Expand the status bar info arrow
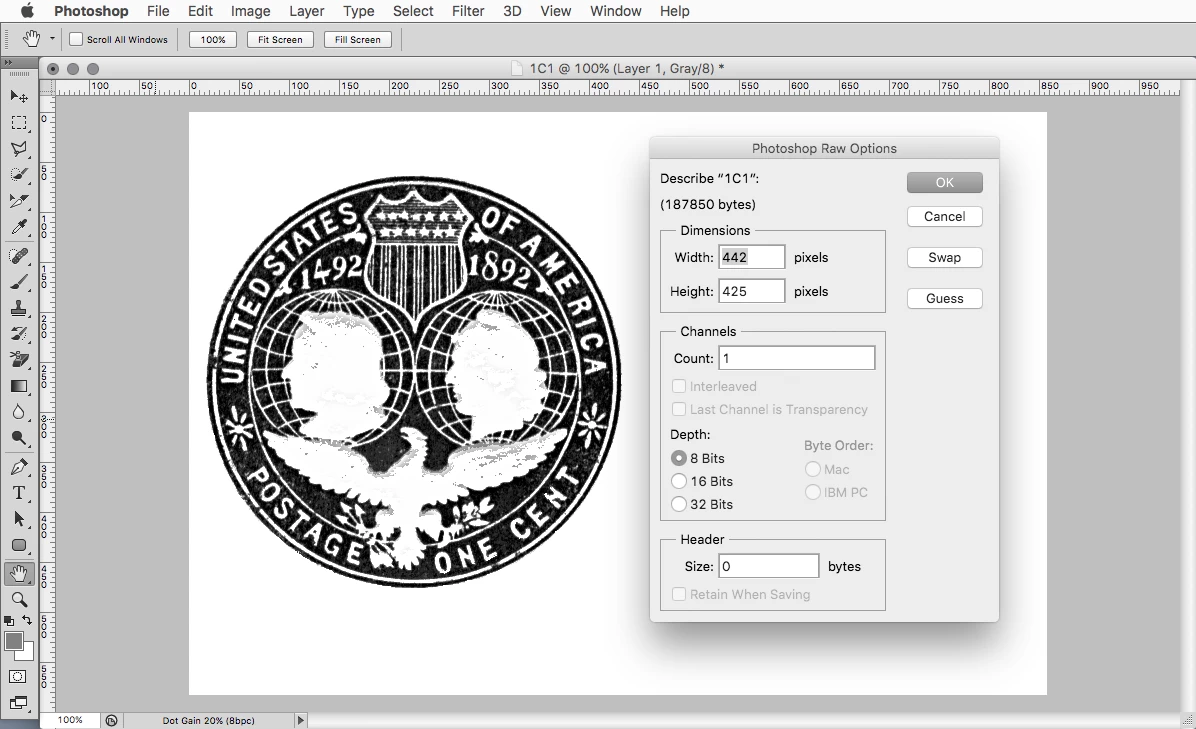1196x729 pixels. click(301, 720)
